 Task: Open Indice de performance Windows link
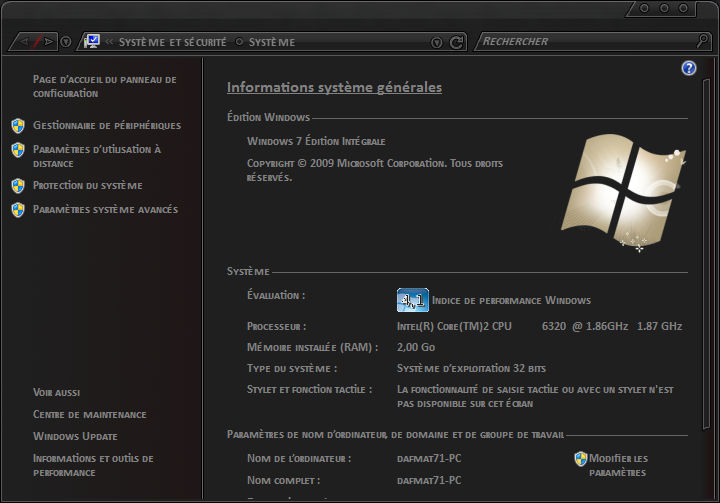coord(511,300)
